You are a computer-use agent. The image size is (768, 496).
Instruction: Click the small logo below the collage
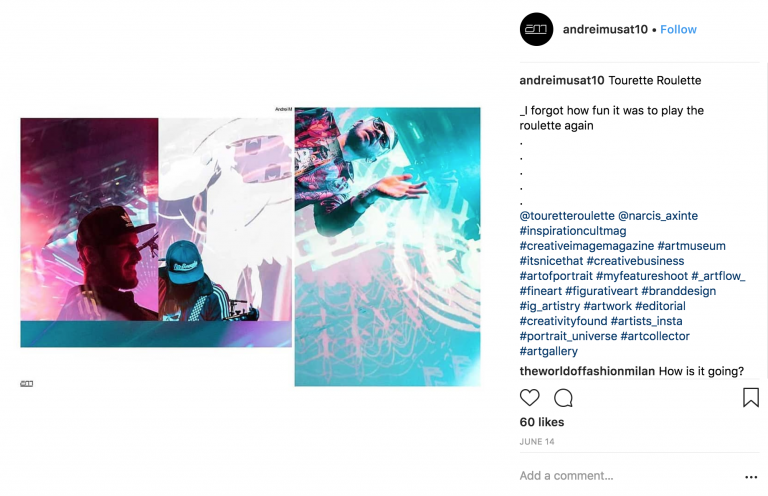coord(26,383)
